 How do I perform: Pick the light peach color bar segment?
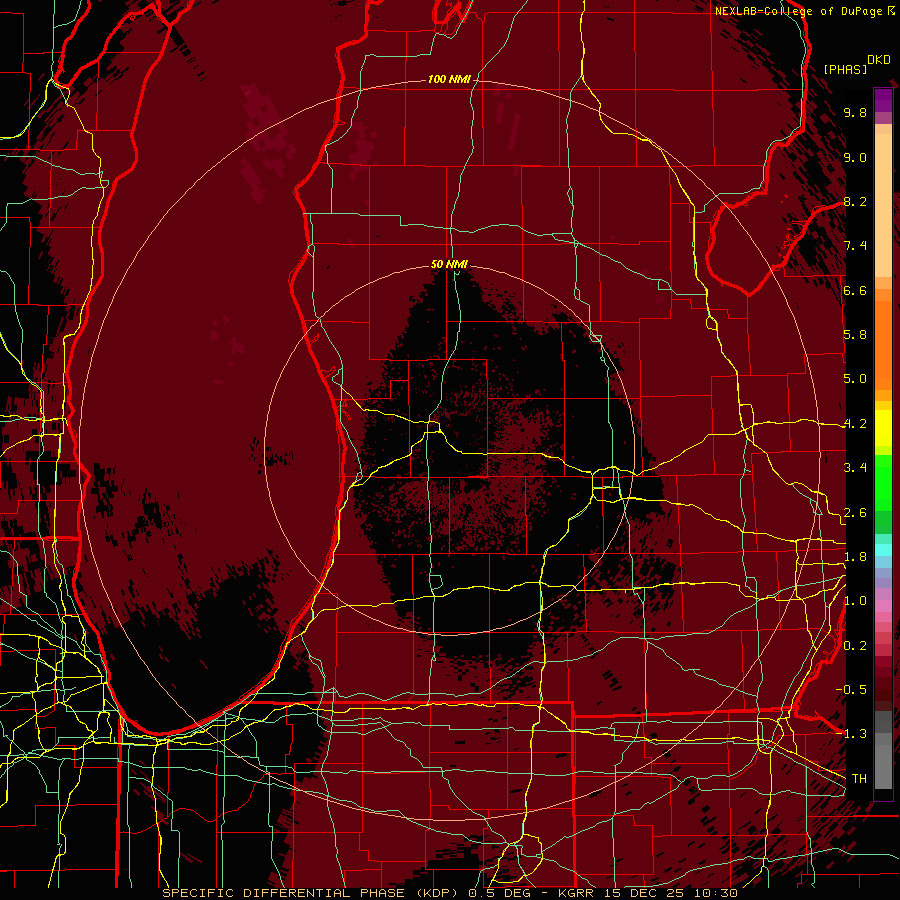pyautogui.click(x=883, y=207)
